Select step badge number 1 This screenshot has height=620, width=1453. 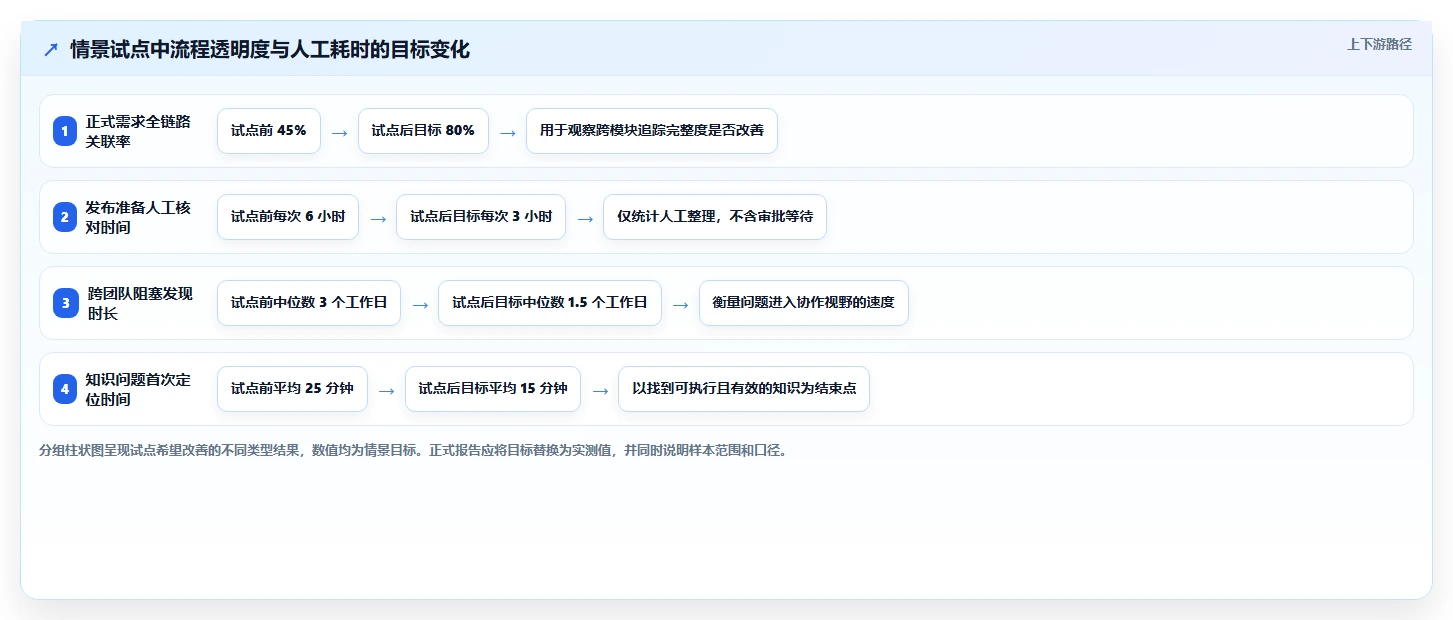[65, 131]
